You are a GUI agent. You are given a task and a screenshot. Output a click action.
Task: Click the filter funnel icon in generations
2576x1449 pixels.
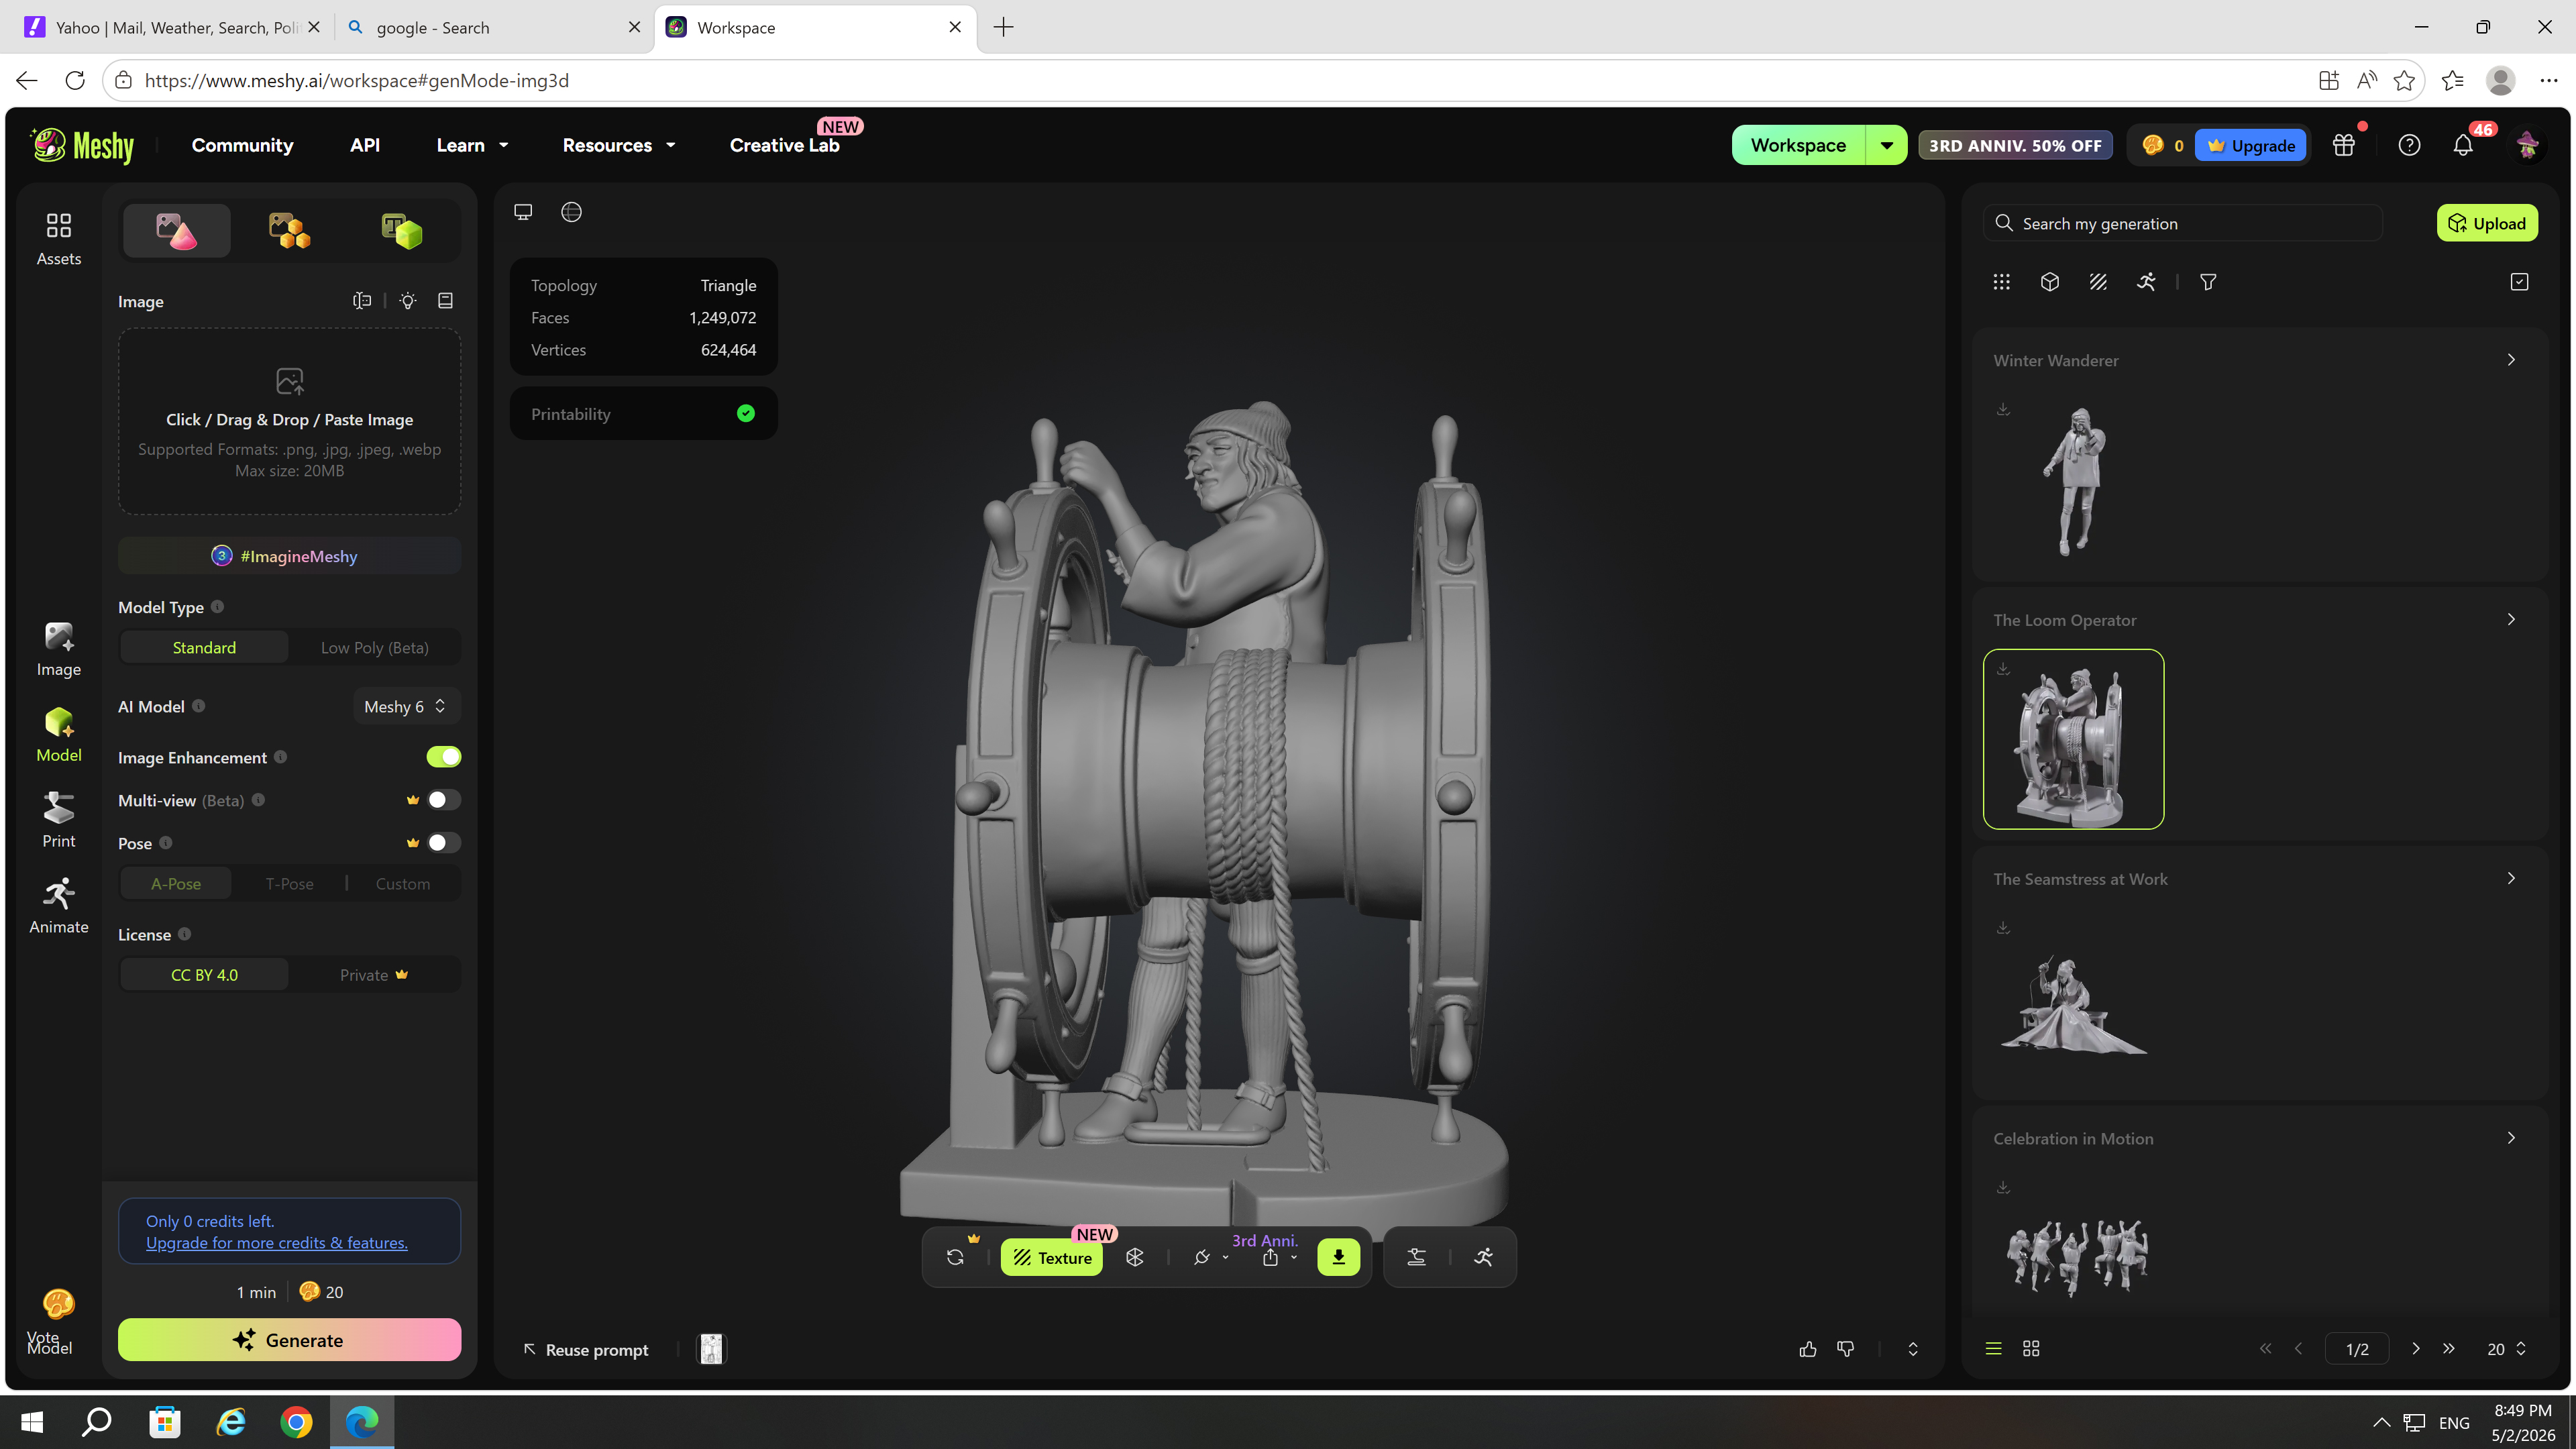point(2208,282)
